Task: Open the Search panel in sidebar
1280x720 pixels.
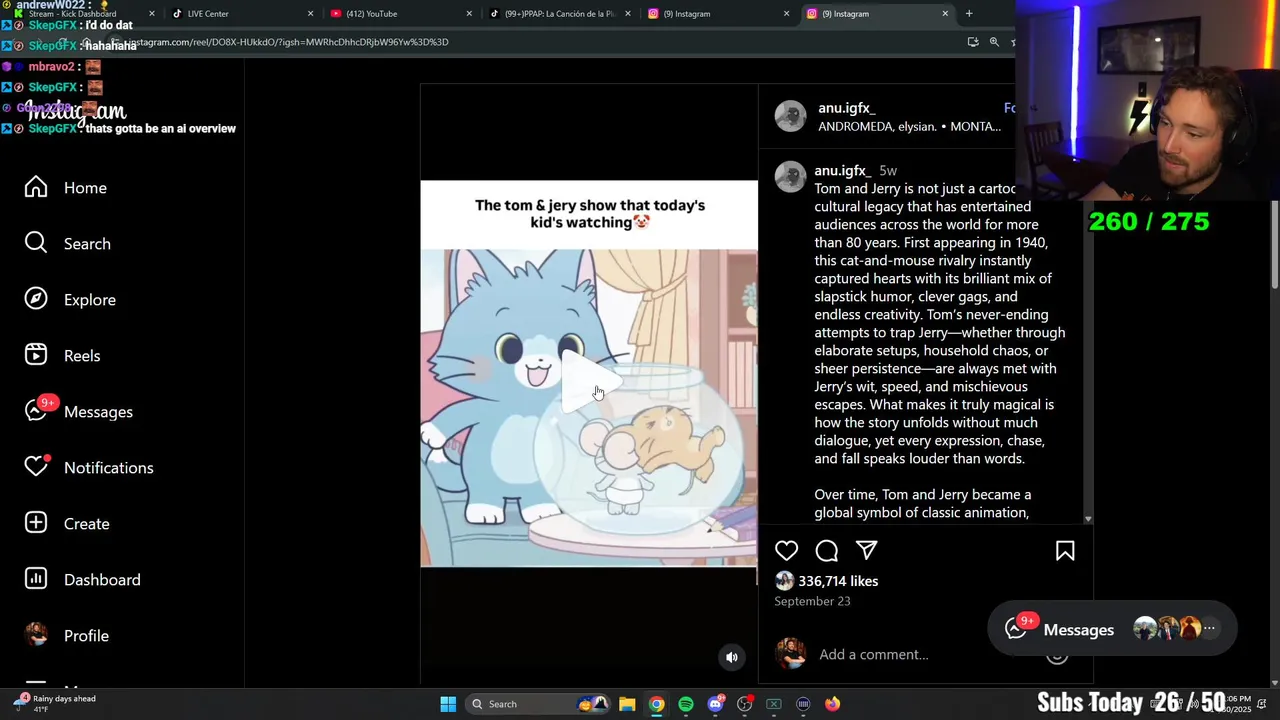Action: tap(68, 244)
